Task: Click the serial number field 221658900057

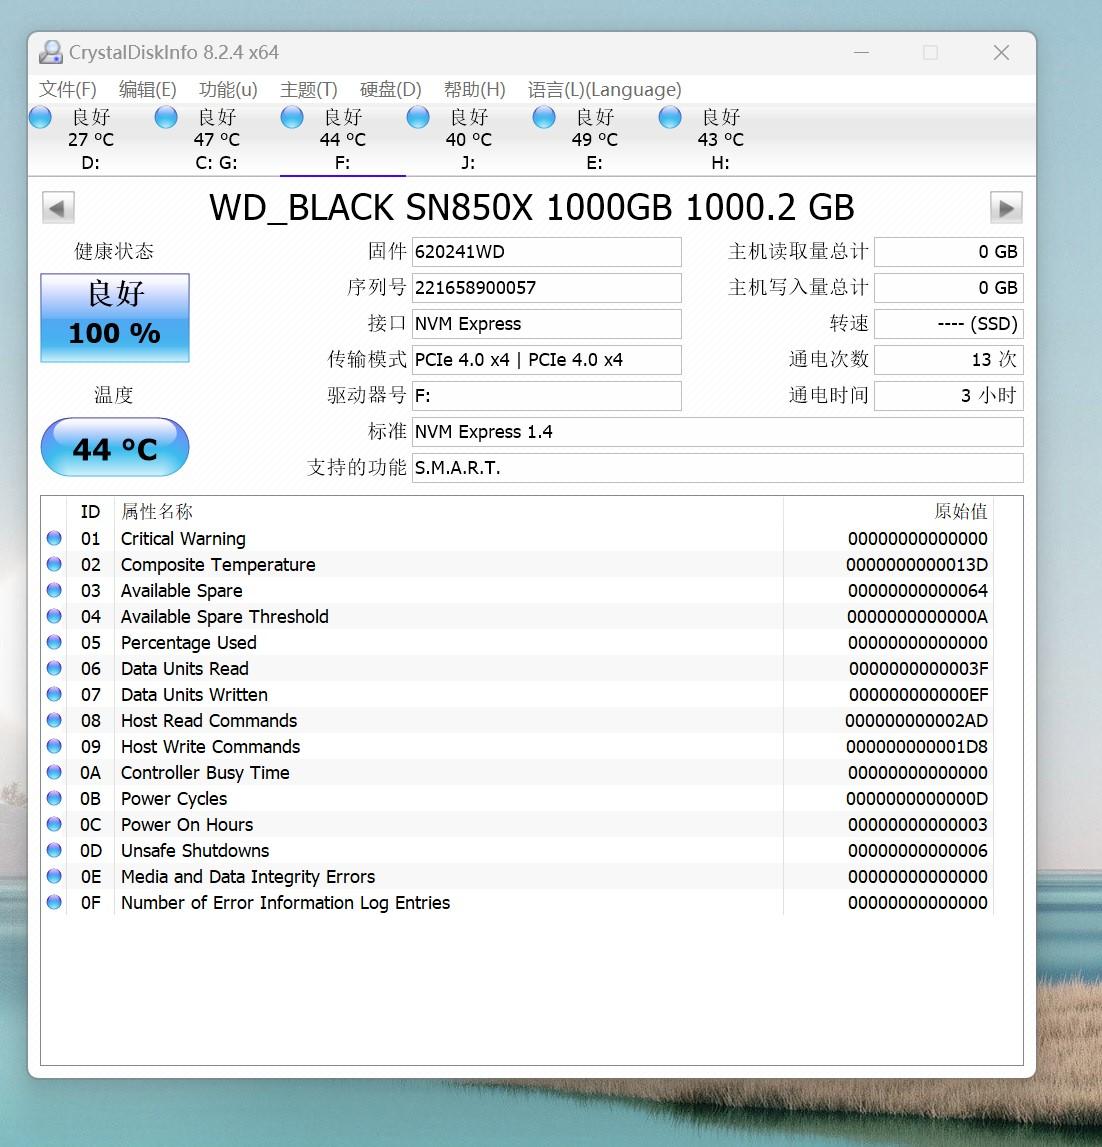Action: click(x=547, y=287)
